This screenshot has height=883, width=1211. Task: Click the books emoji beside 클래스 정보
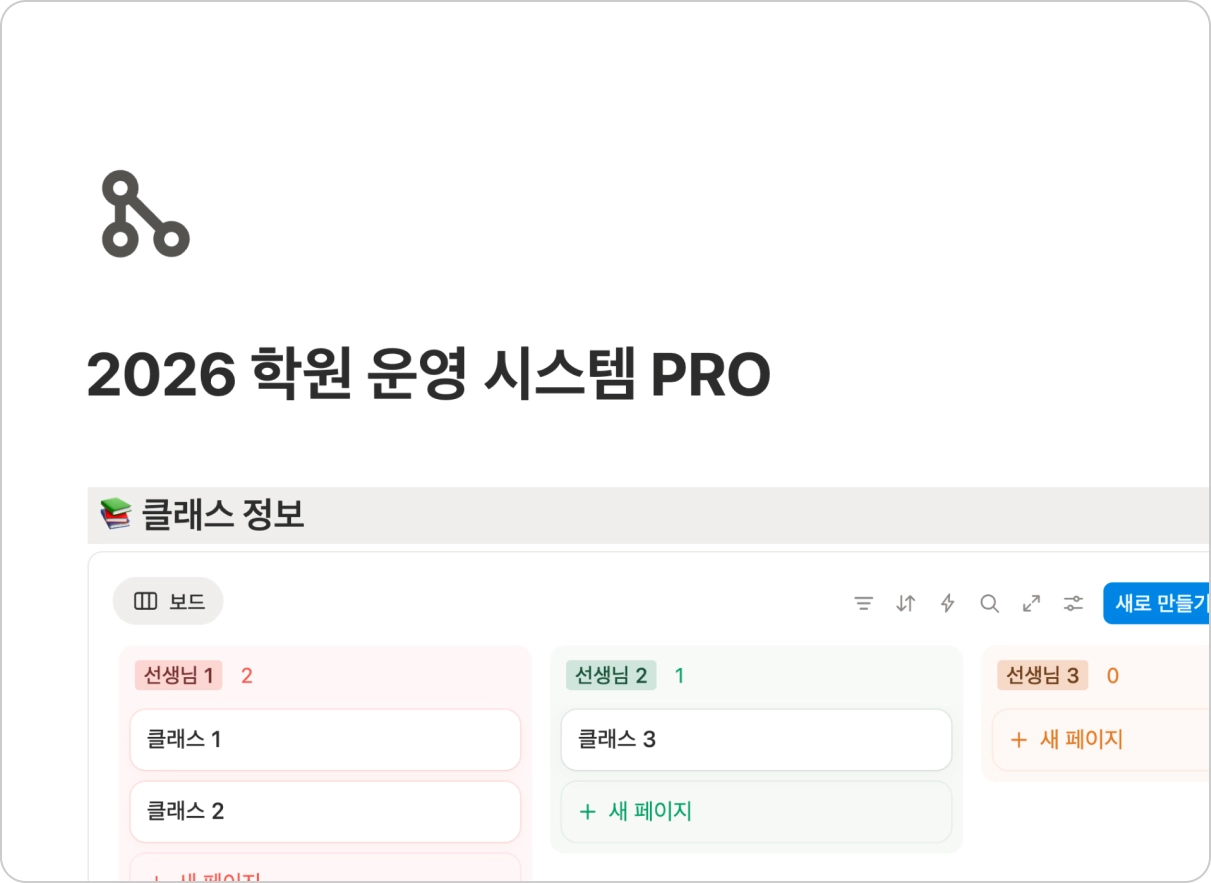click(116, 515)
